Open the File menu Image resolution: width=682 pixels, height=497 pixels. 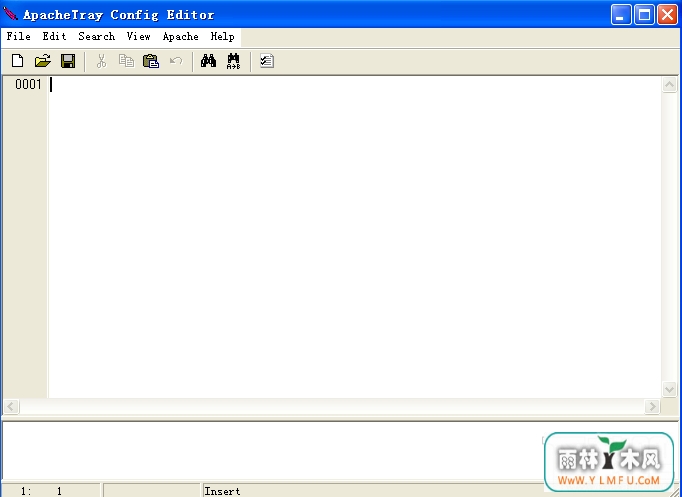(18, 37)
